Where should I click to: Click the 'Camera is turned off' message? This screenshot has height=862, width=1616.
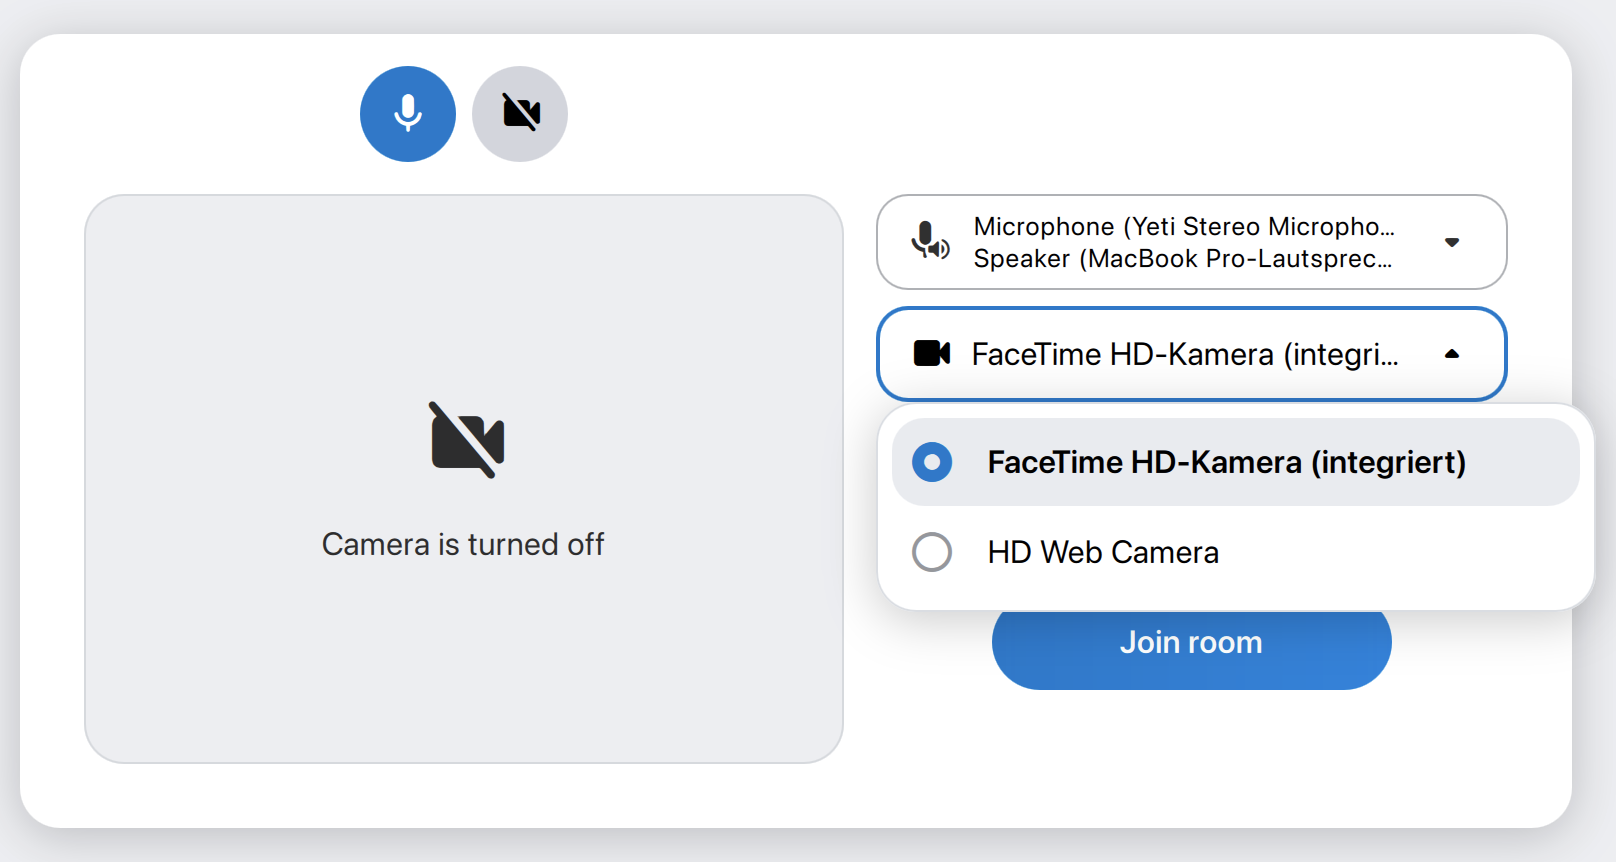point(463,544)
